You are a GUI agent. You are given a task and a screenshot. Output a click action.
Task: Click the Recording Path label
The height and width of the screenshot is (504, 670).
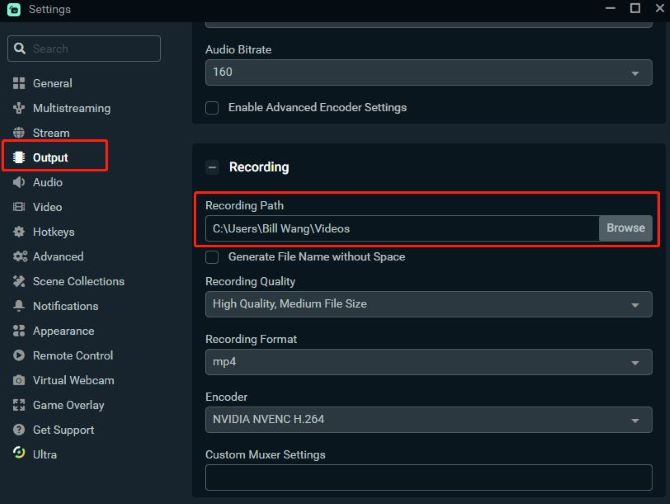pyautogui.click(x=244, y=205)
